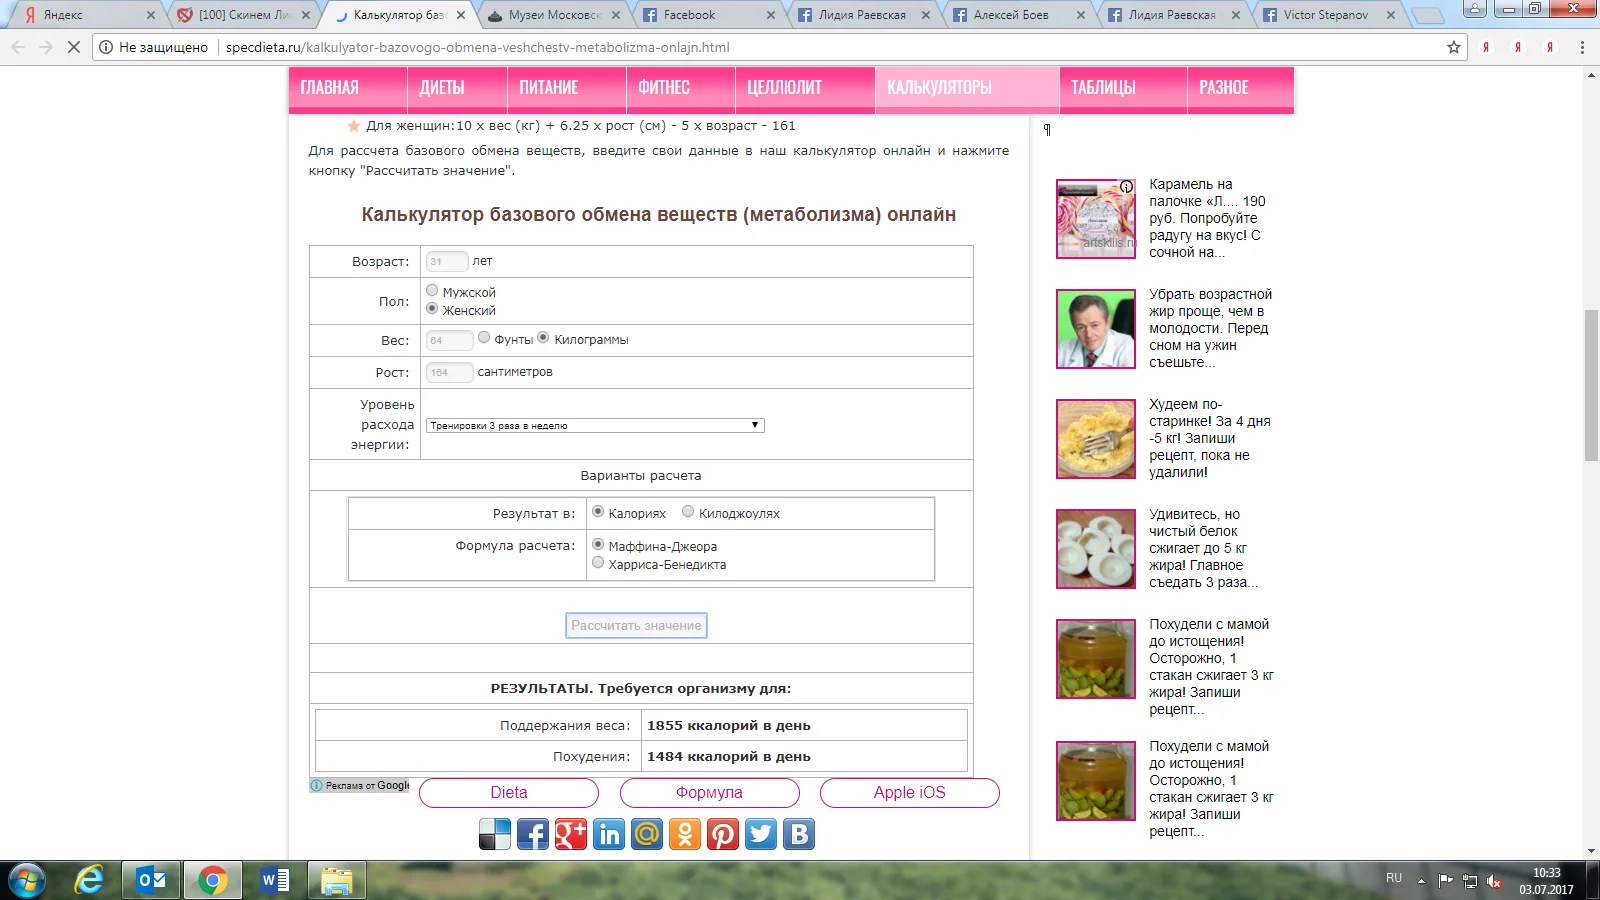1600x900 pixels.
Task: Share on Odnoklassniki icon
Action: coord(685,834)
